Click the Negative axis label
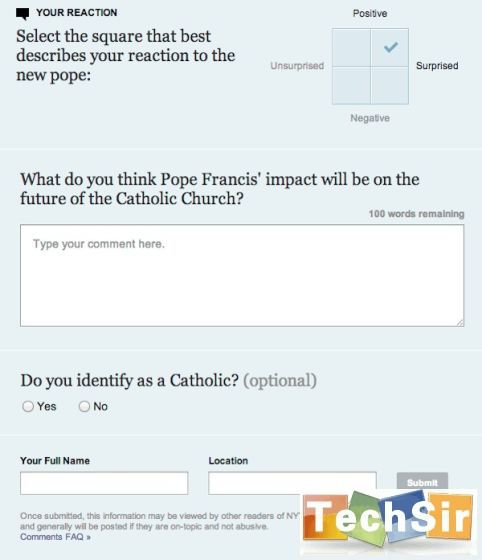Screen dimensions: 482x560 point(370,118)
